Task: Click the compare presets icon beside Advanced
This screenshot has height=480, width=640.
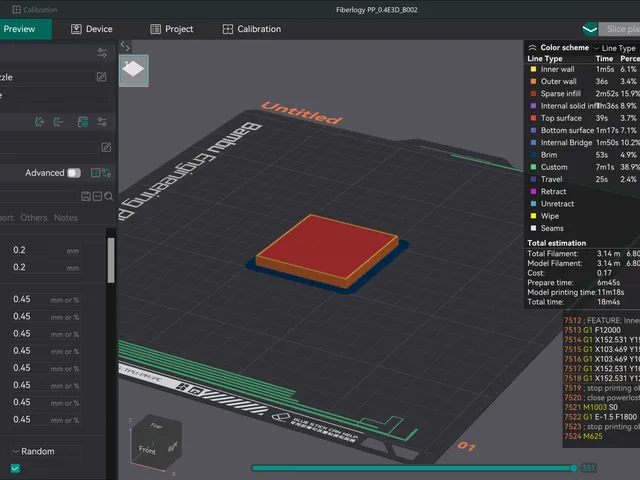Action: point(106,173)
